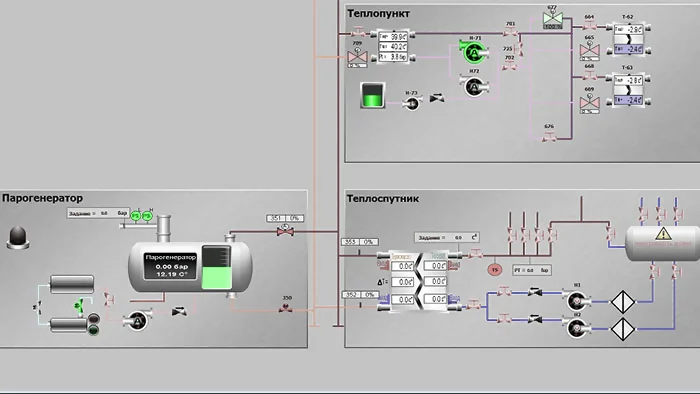Screen dimensions: 700x394
Task: Click the 3.8 bar pressure reading
Action: (x=393, y=57)
